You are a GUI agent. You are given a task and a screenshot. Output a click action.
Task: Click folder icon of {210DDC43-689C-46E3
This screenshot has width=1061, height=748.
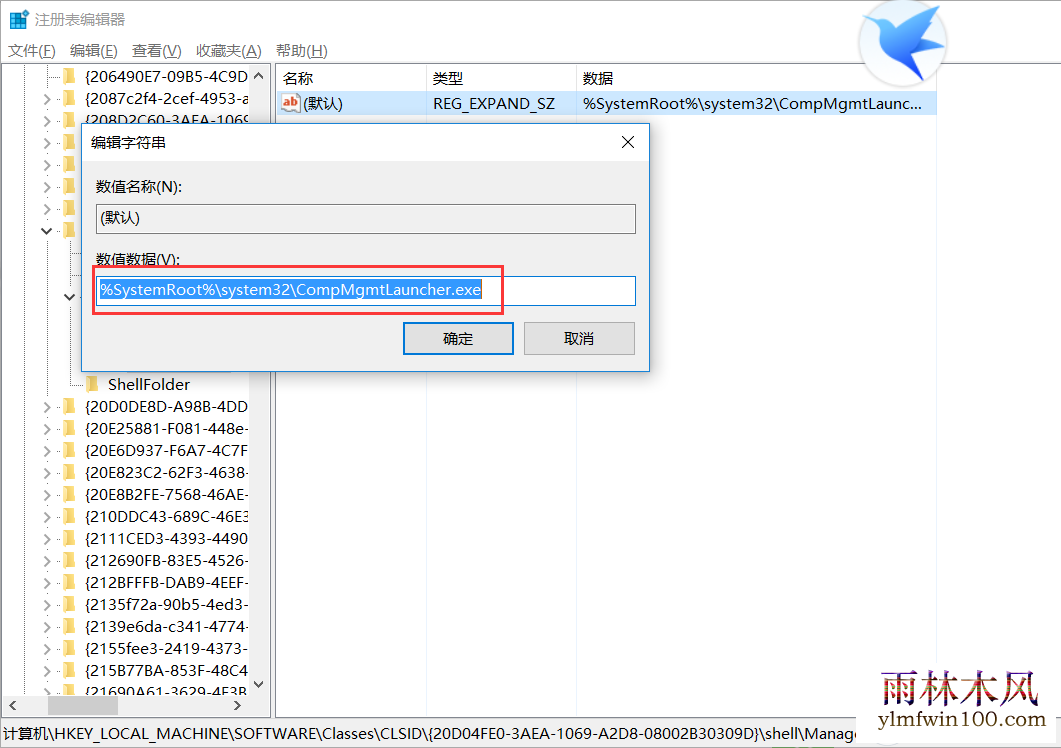click(x=69, y=516)
